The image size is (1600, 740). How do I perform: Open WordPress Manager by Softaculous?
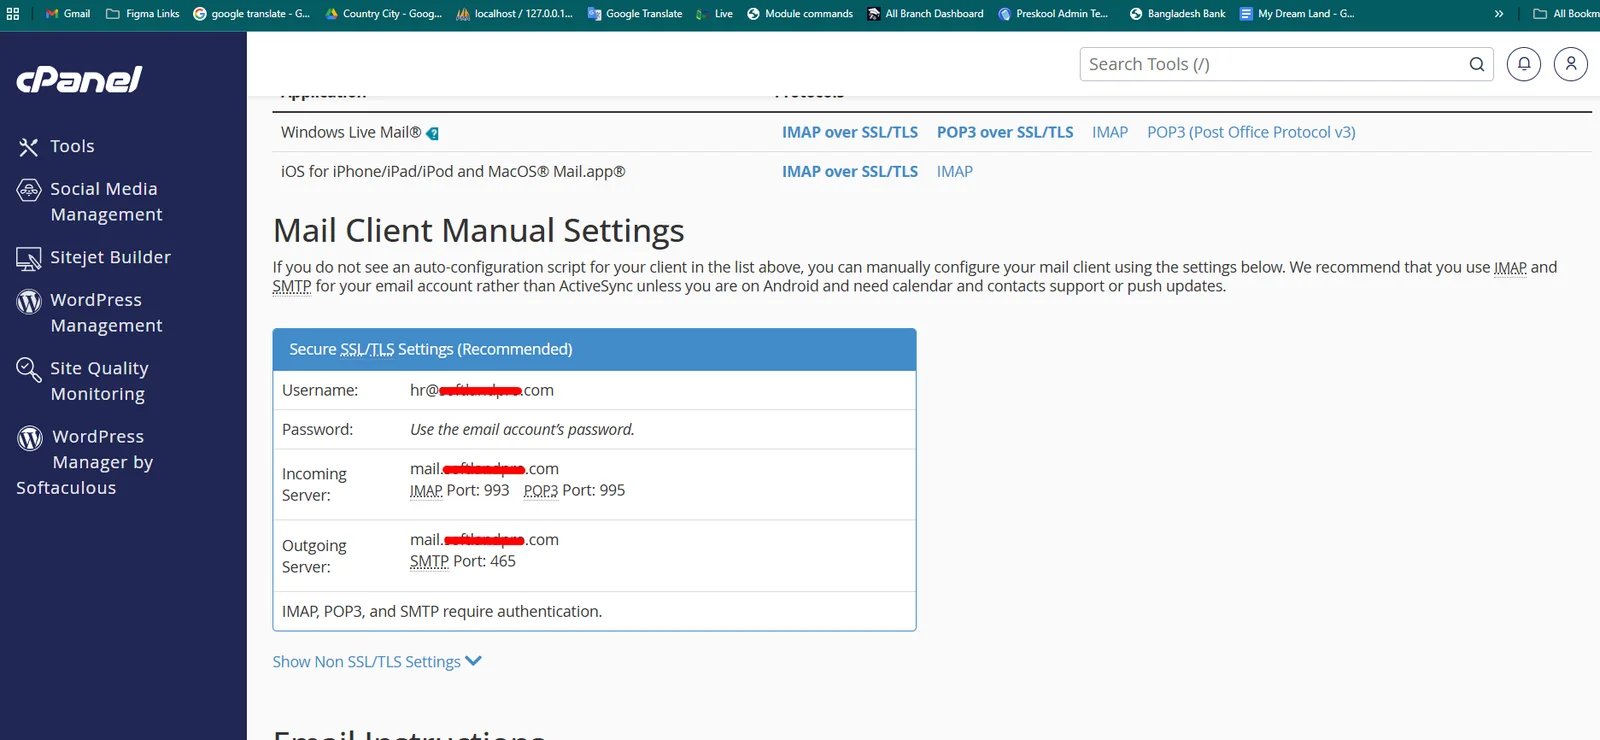pyautogui.click(x=85, y=462)
